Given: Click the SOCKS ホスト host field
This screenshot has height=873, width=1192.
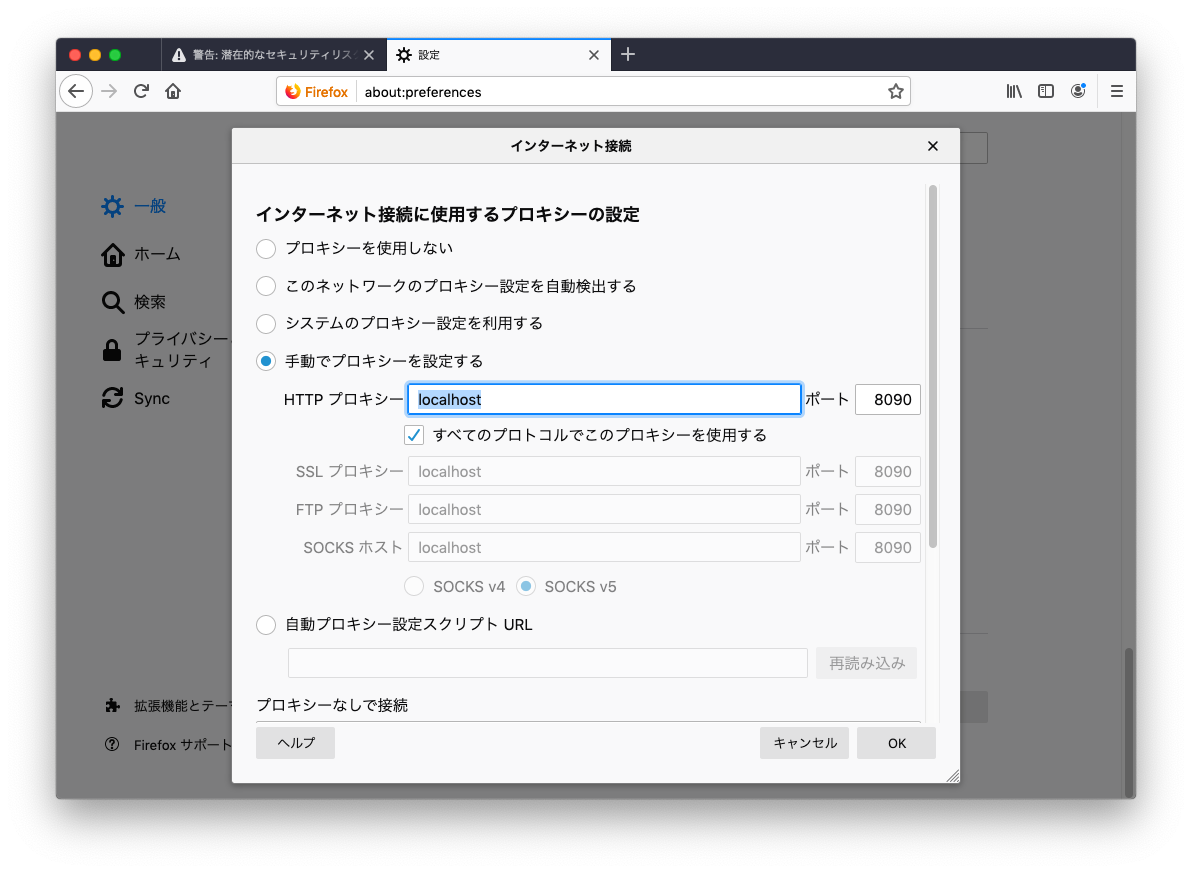Looking at the screenshot, I should coord(604,548).
